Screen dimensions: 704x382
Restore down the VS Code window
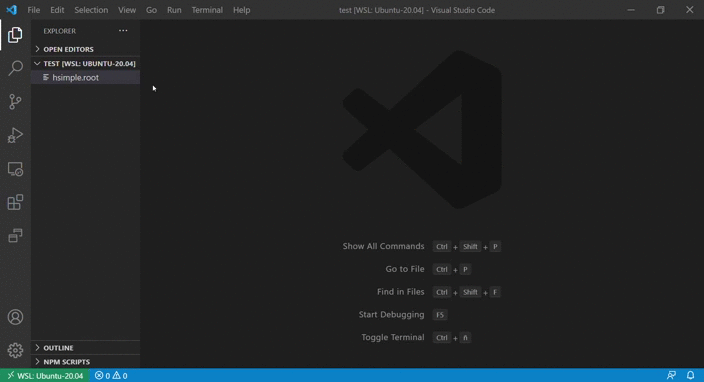click(660, 10)
